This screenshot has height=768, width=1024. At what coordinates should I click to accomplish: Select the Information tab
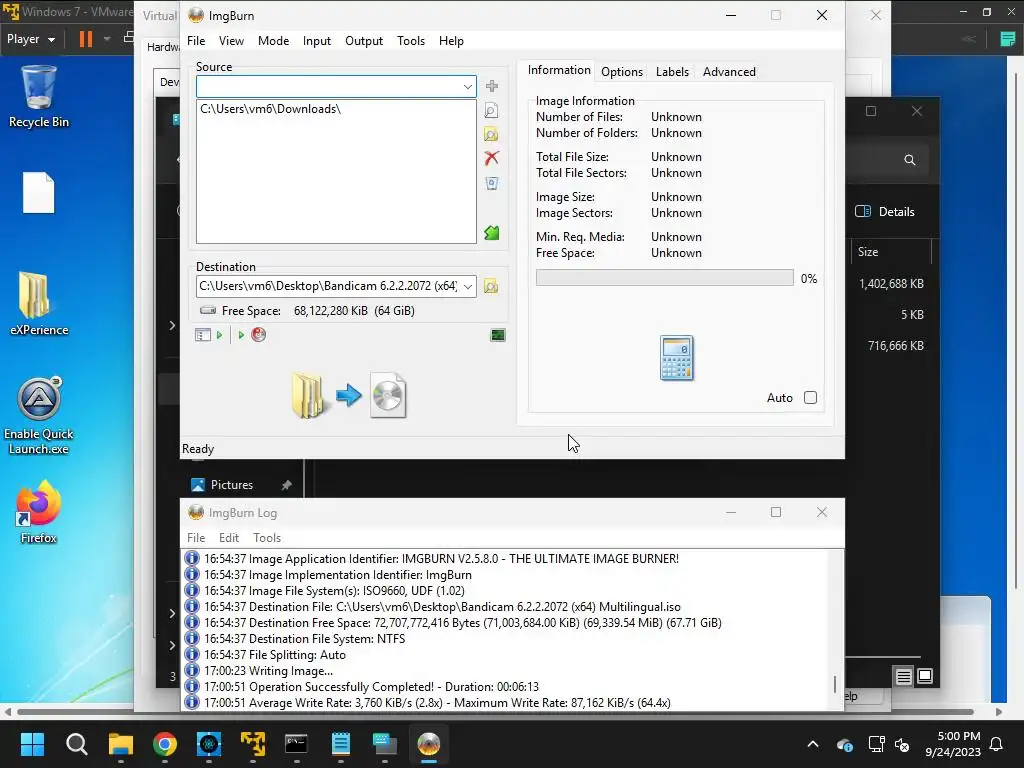pyautogui.click(x=559, y=70)
